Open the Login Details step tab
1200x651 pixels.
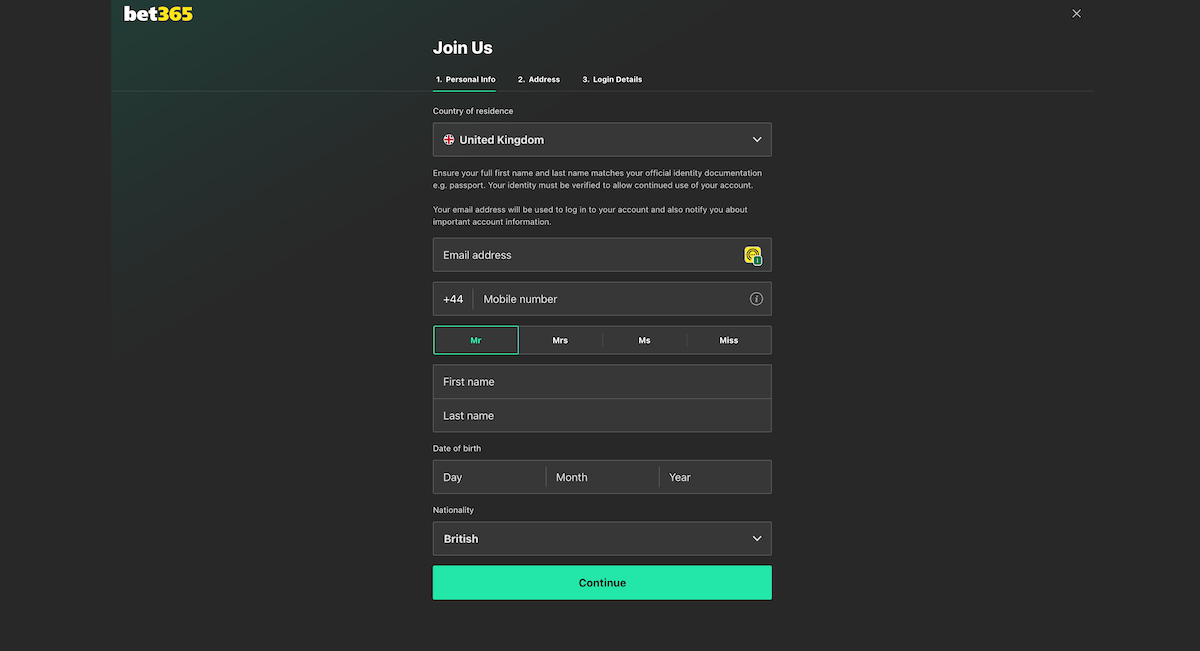point(612,79)
